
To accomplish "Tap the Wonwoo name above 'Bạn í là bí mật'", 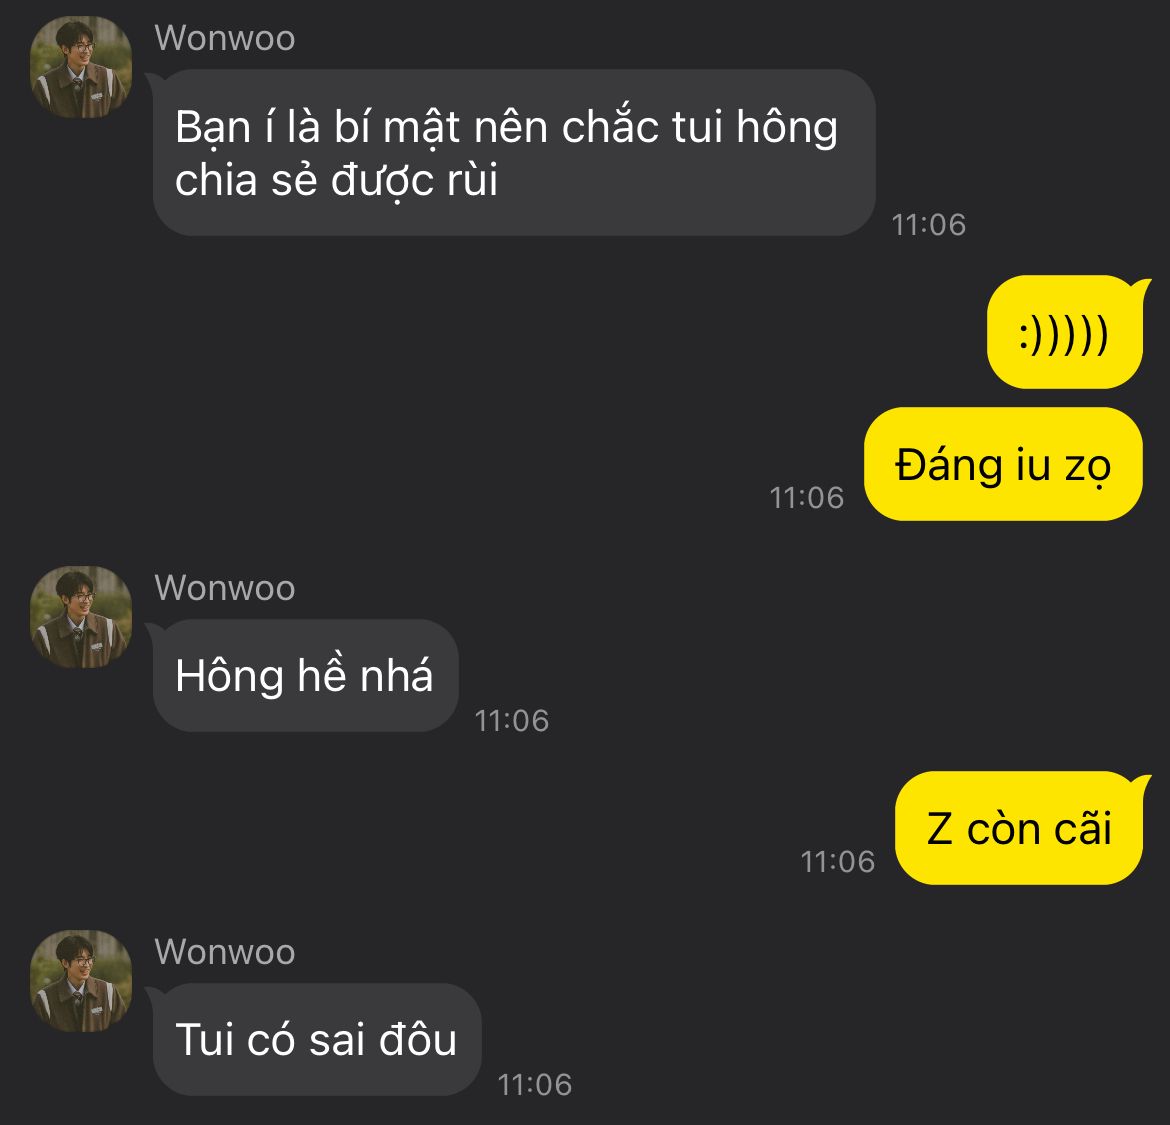I will [x=225, y=38].
